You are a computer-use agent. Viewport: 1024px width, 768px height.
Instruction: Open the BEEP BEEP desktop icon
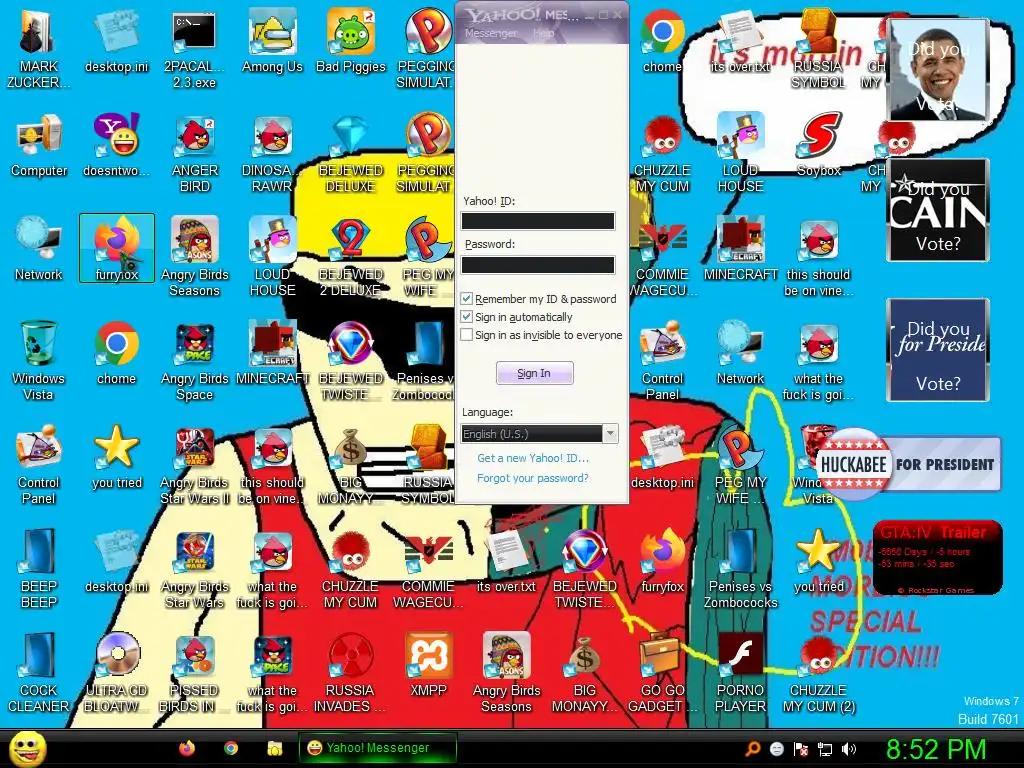tap(39, 569)
